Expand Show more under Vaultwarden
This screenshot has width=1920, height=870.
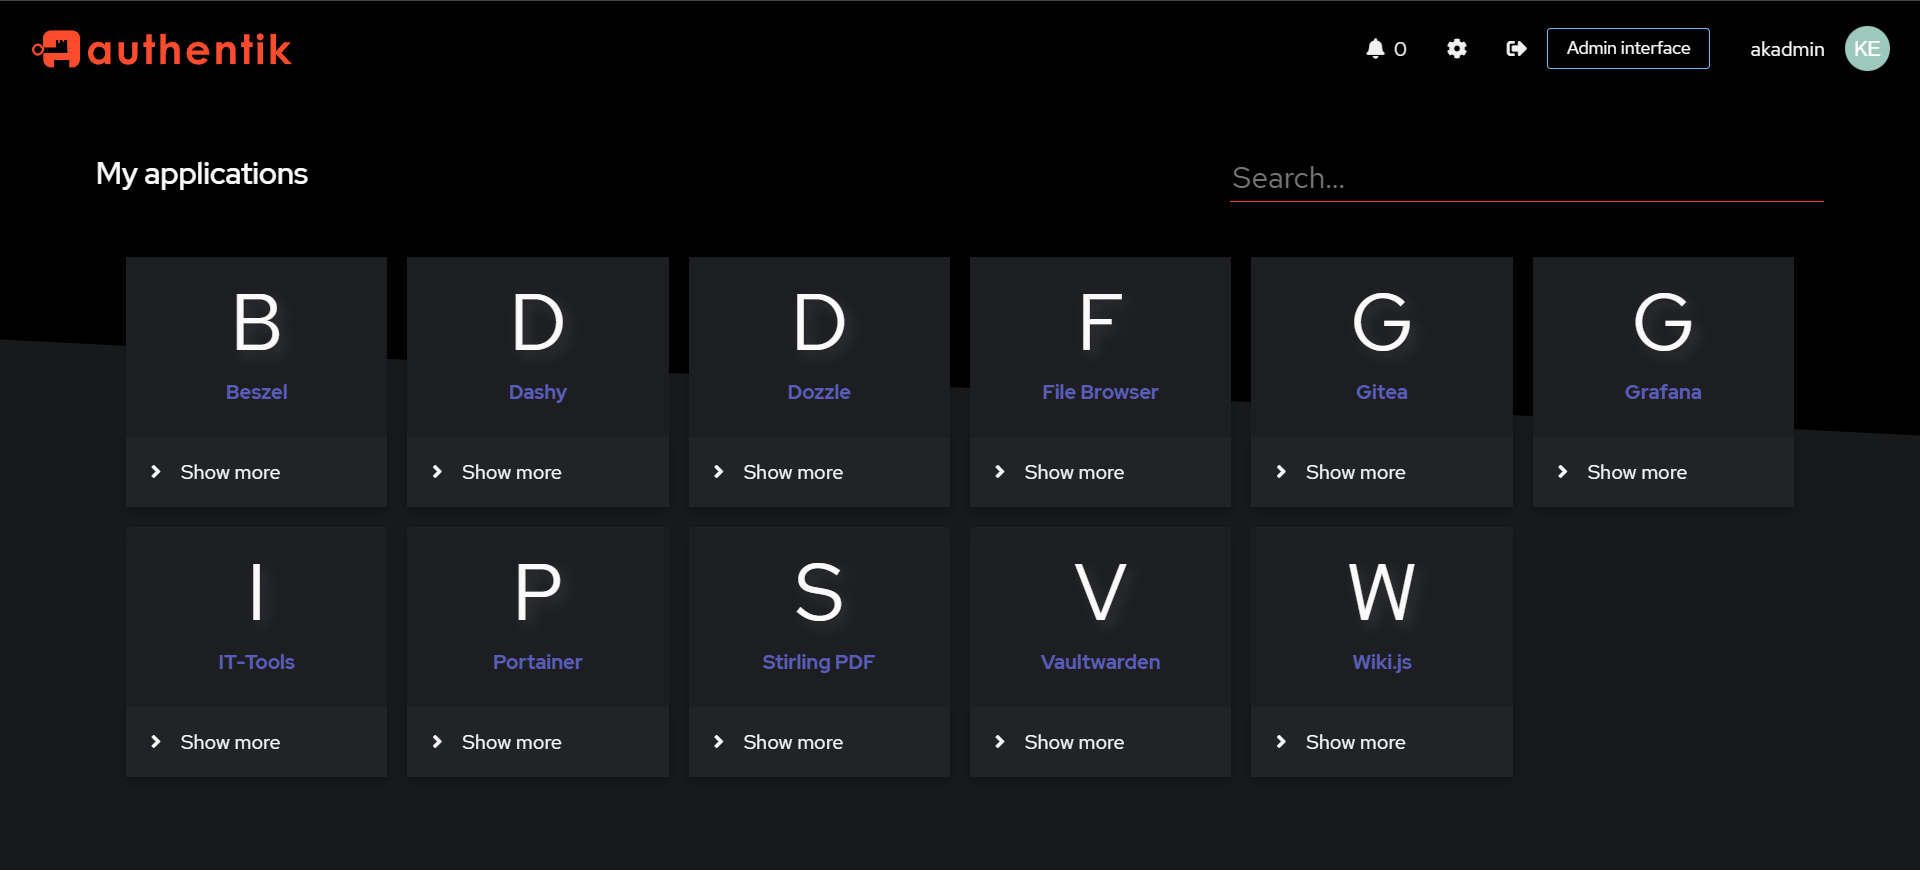tap(1100, 742)
